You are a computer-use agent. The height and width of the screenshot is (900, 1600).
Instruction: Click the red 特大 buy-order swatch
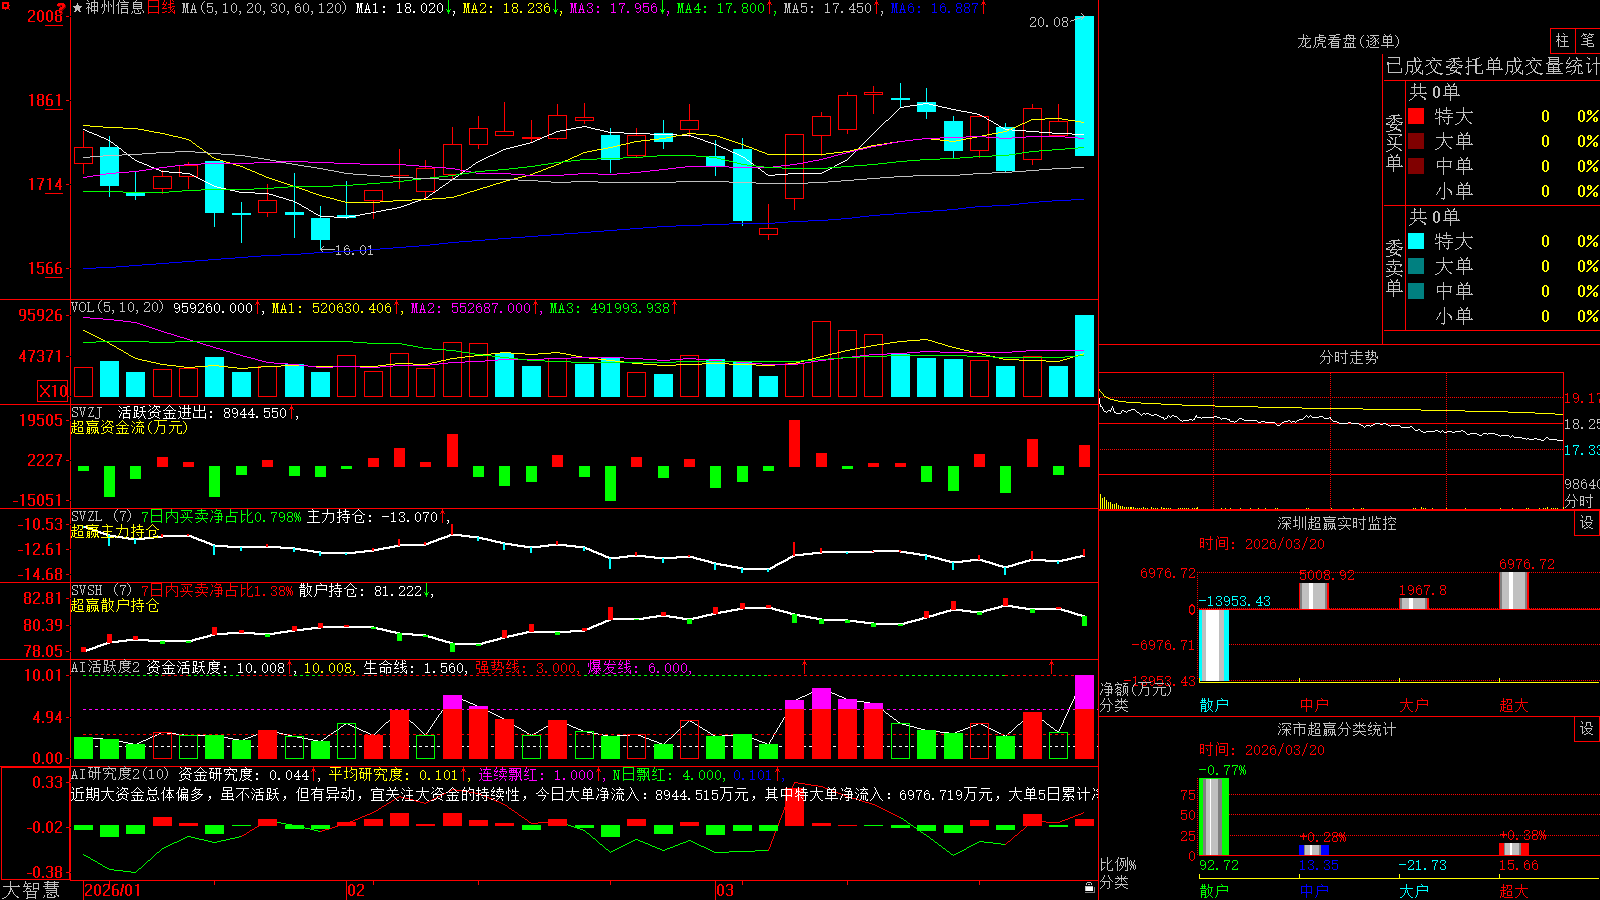click(1416, 116)
